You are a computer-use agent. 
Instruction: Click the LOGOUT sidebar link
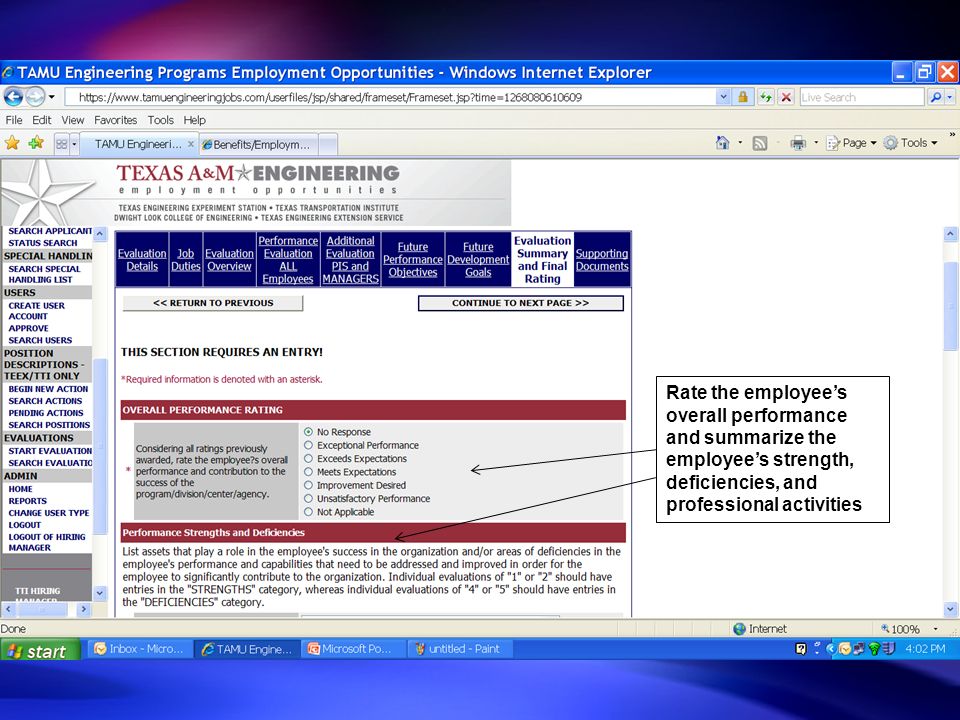[24, 525]
